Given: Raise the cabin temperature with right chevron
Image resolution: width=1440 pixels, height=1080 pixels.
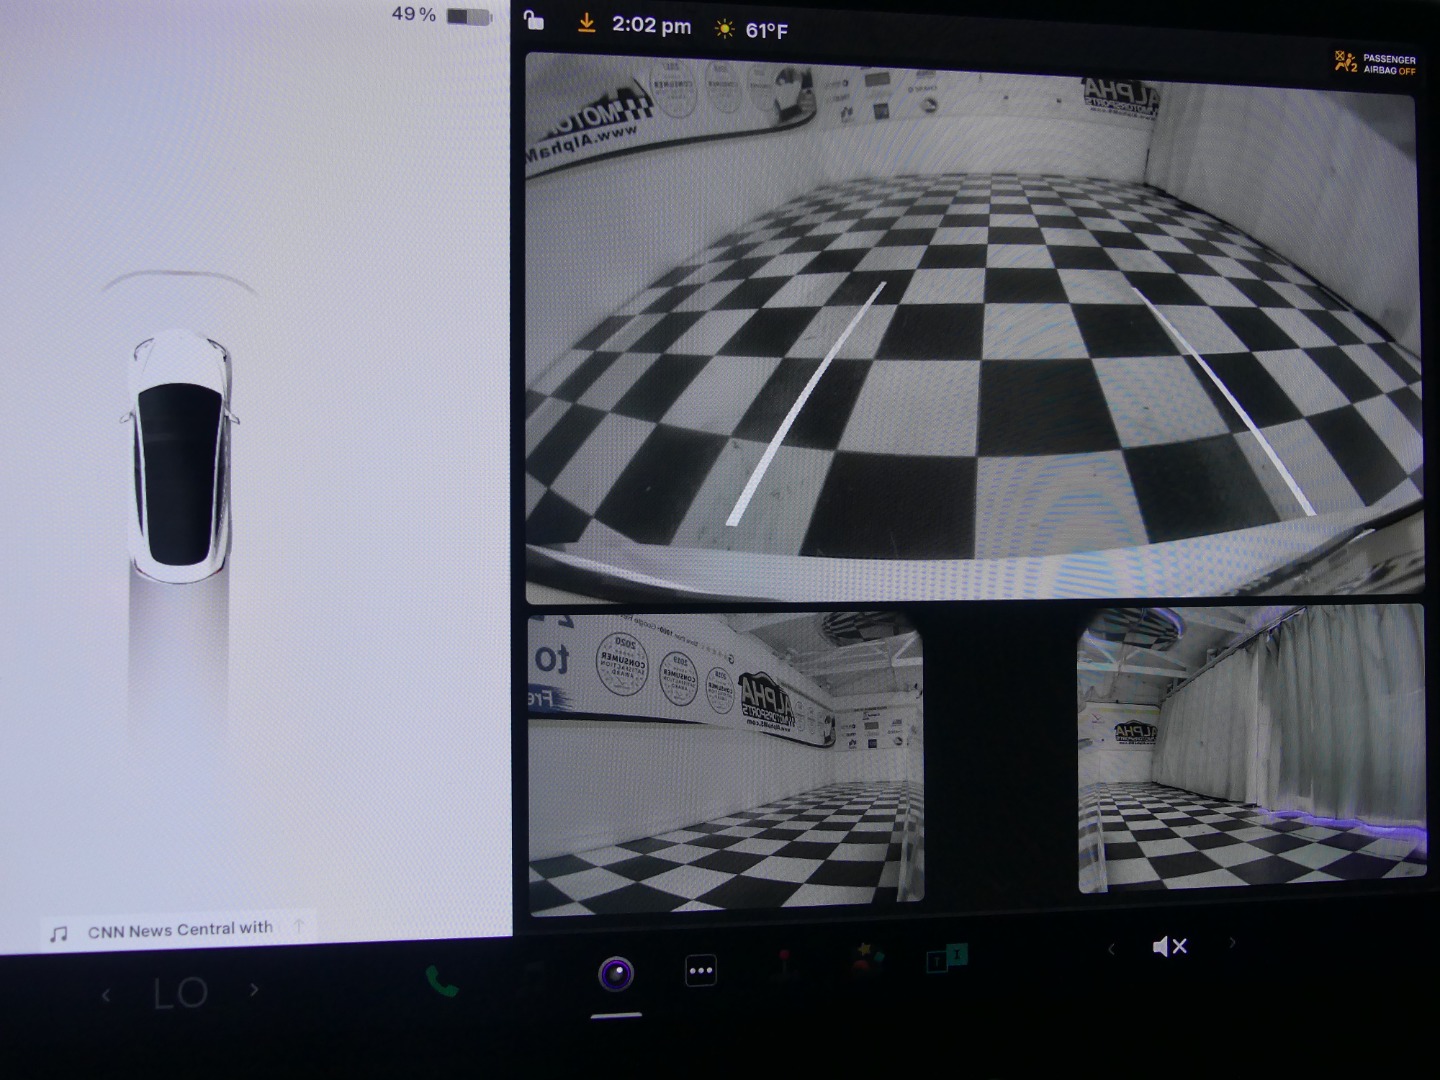Looking at the screenshot, I should click(254, 990).
